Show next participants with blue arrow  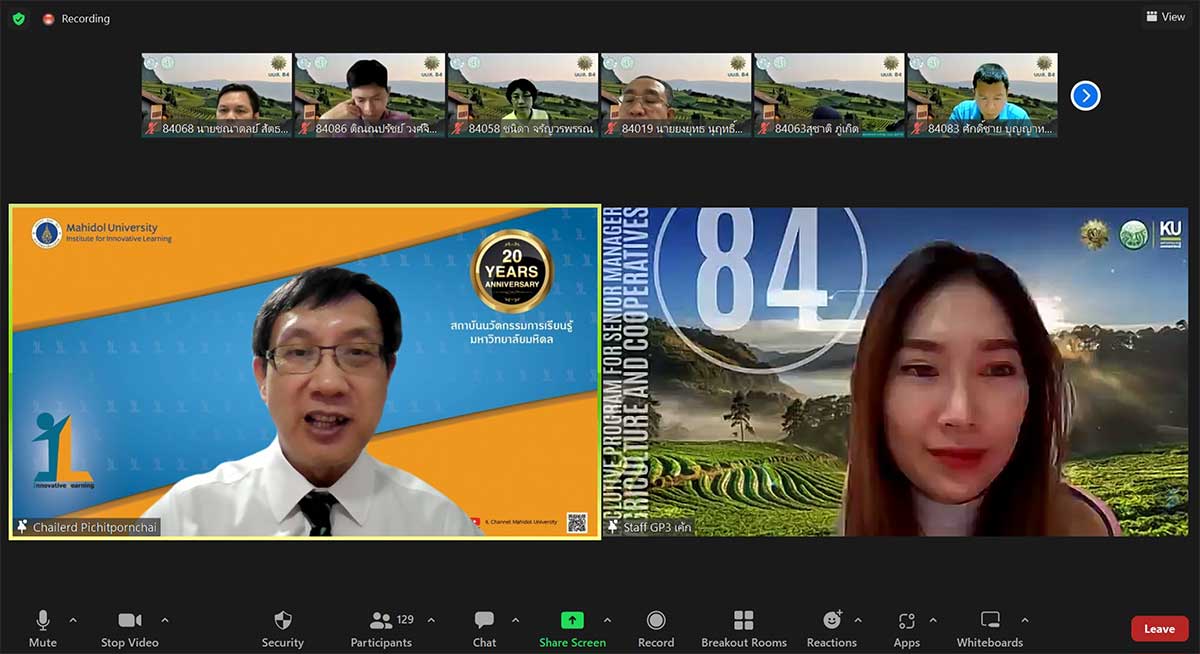tap(1085, 95)
